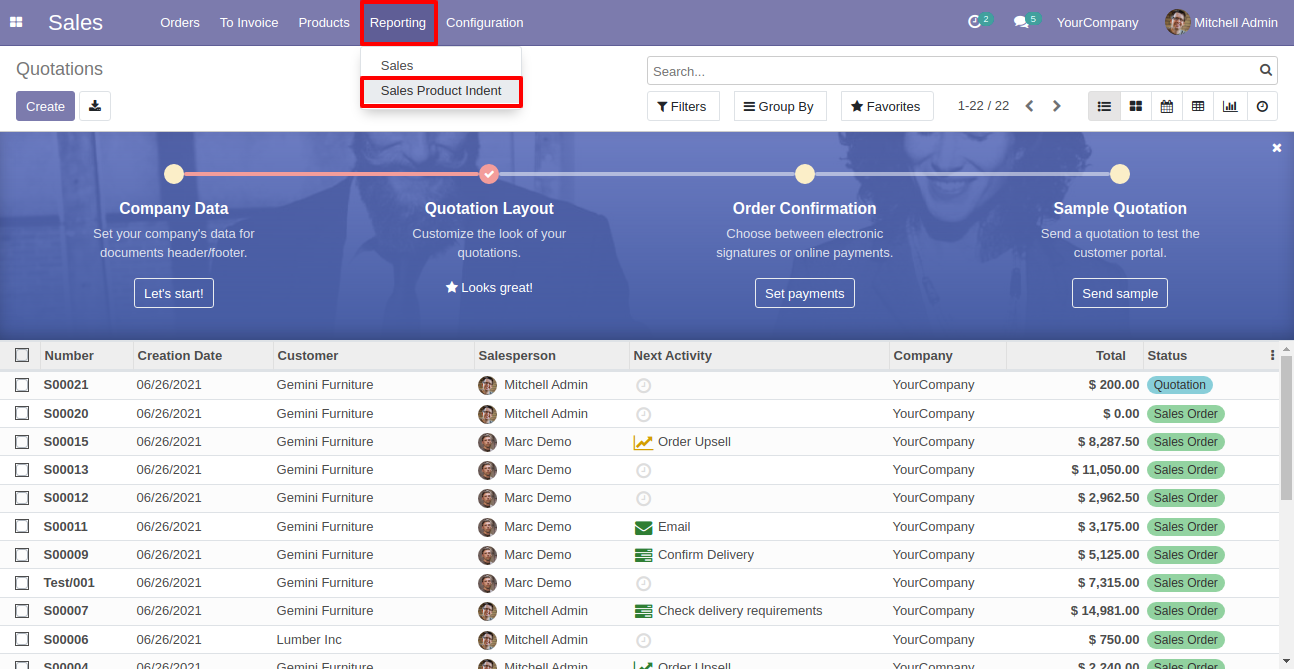Screen dimensions: 1294x669
Task: Open Mitchell Admin user menu
Action: click(1222, 22)
